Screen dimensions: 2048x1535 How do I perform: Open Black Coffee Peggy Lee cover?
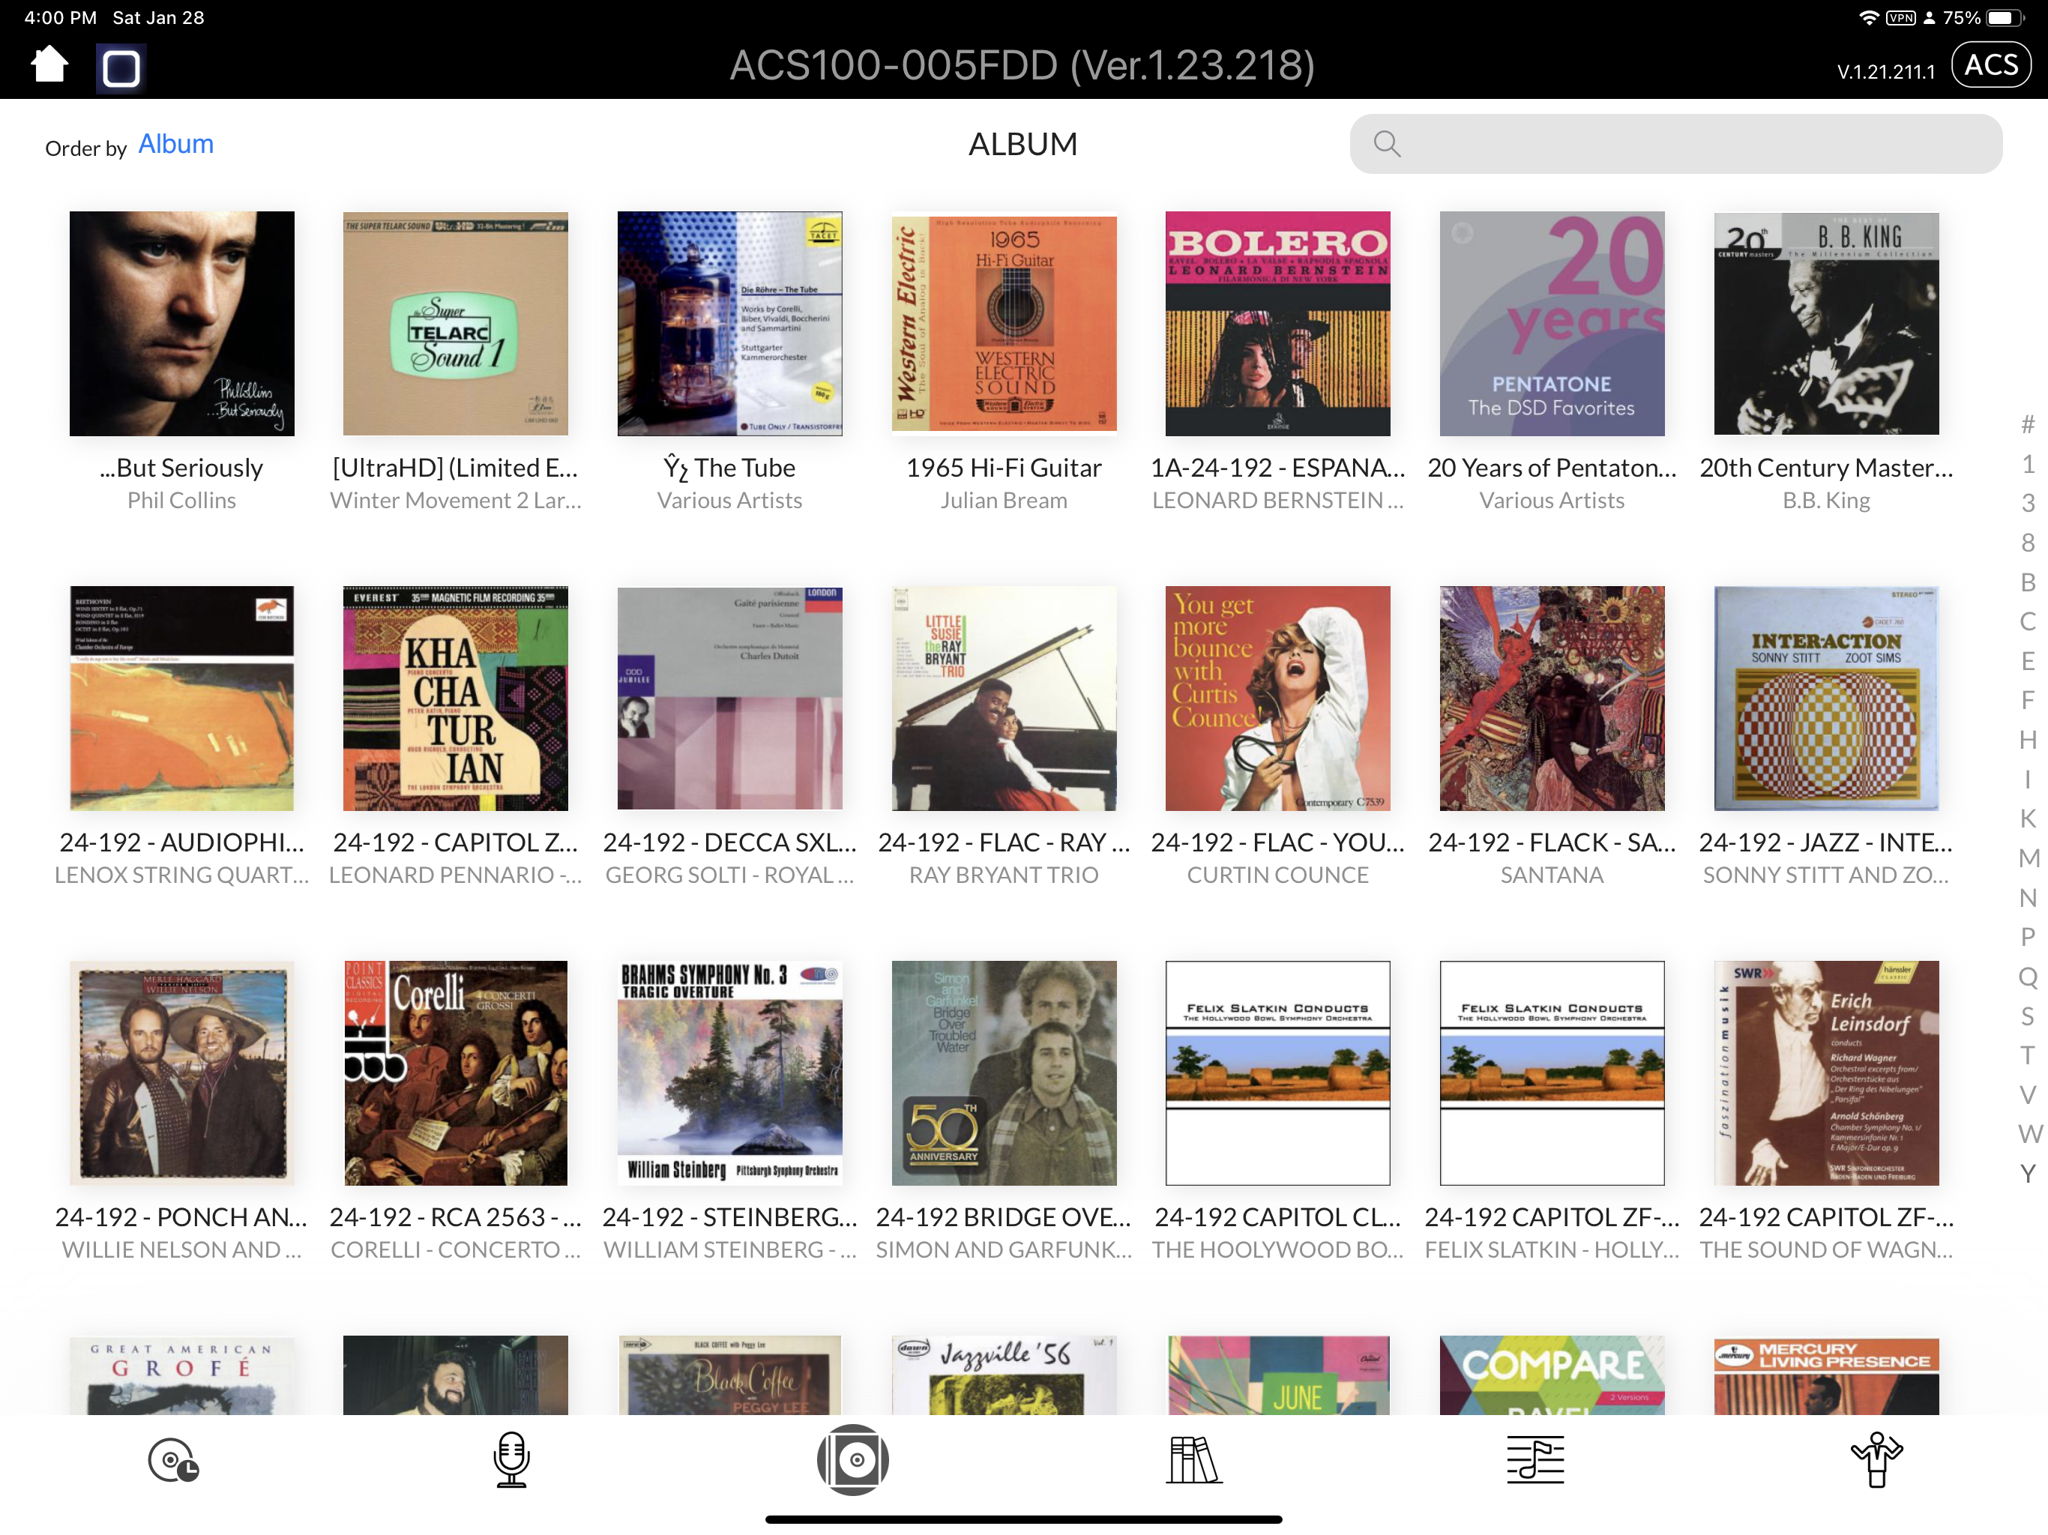pos(730,1375)
